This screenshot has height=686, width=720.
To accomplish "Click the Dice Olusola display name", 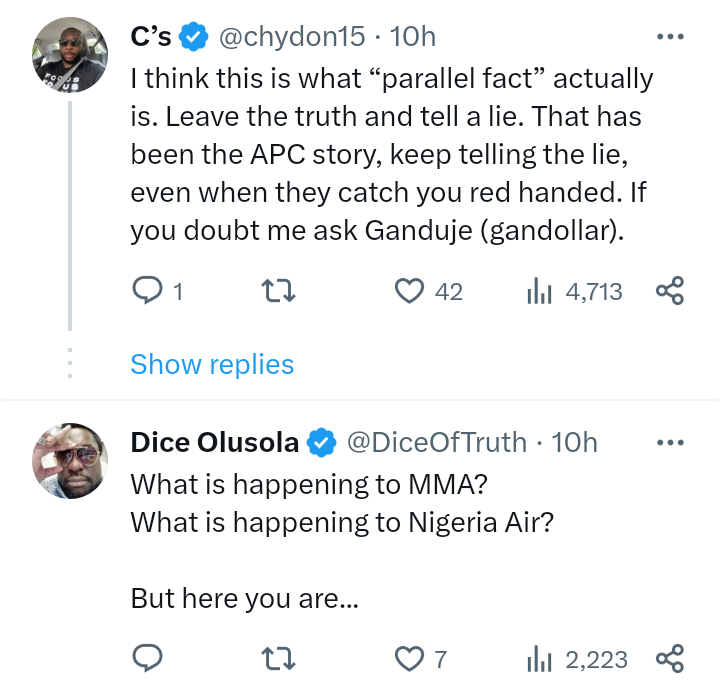I will [x=214, y=441].
